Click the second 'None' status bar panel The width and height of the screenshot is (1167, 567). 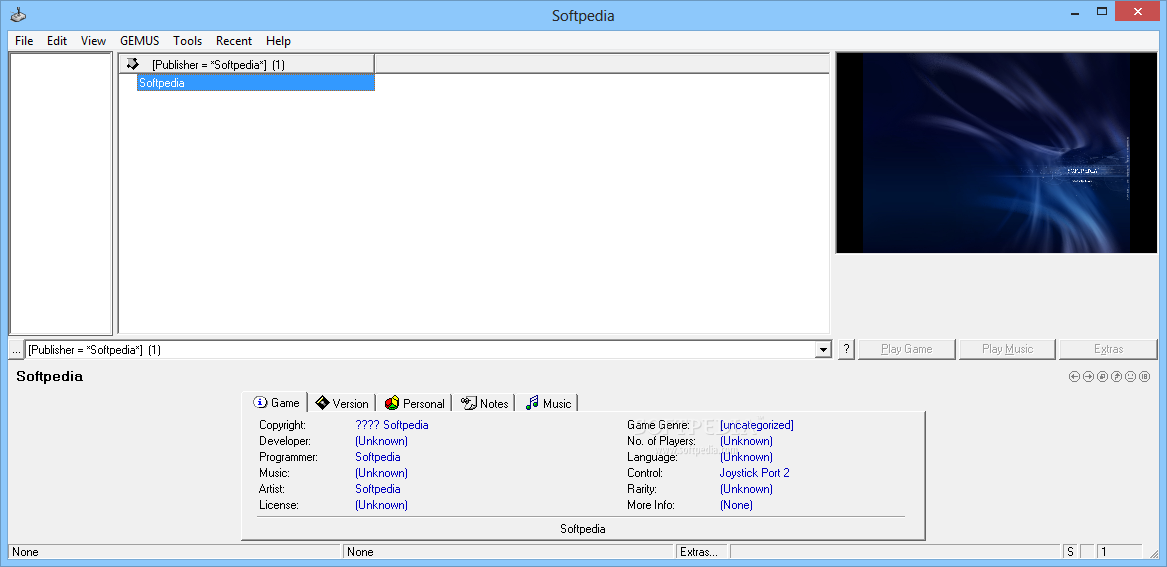point(508,551)
